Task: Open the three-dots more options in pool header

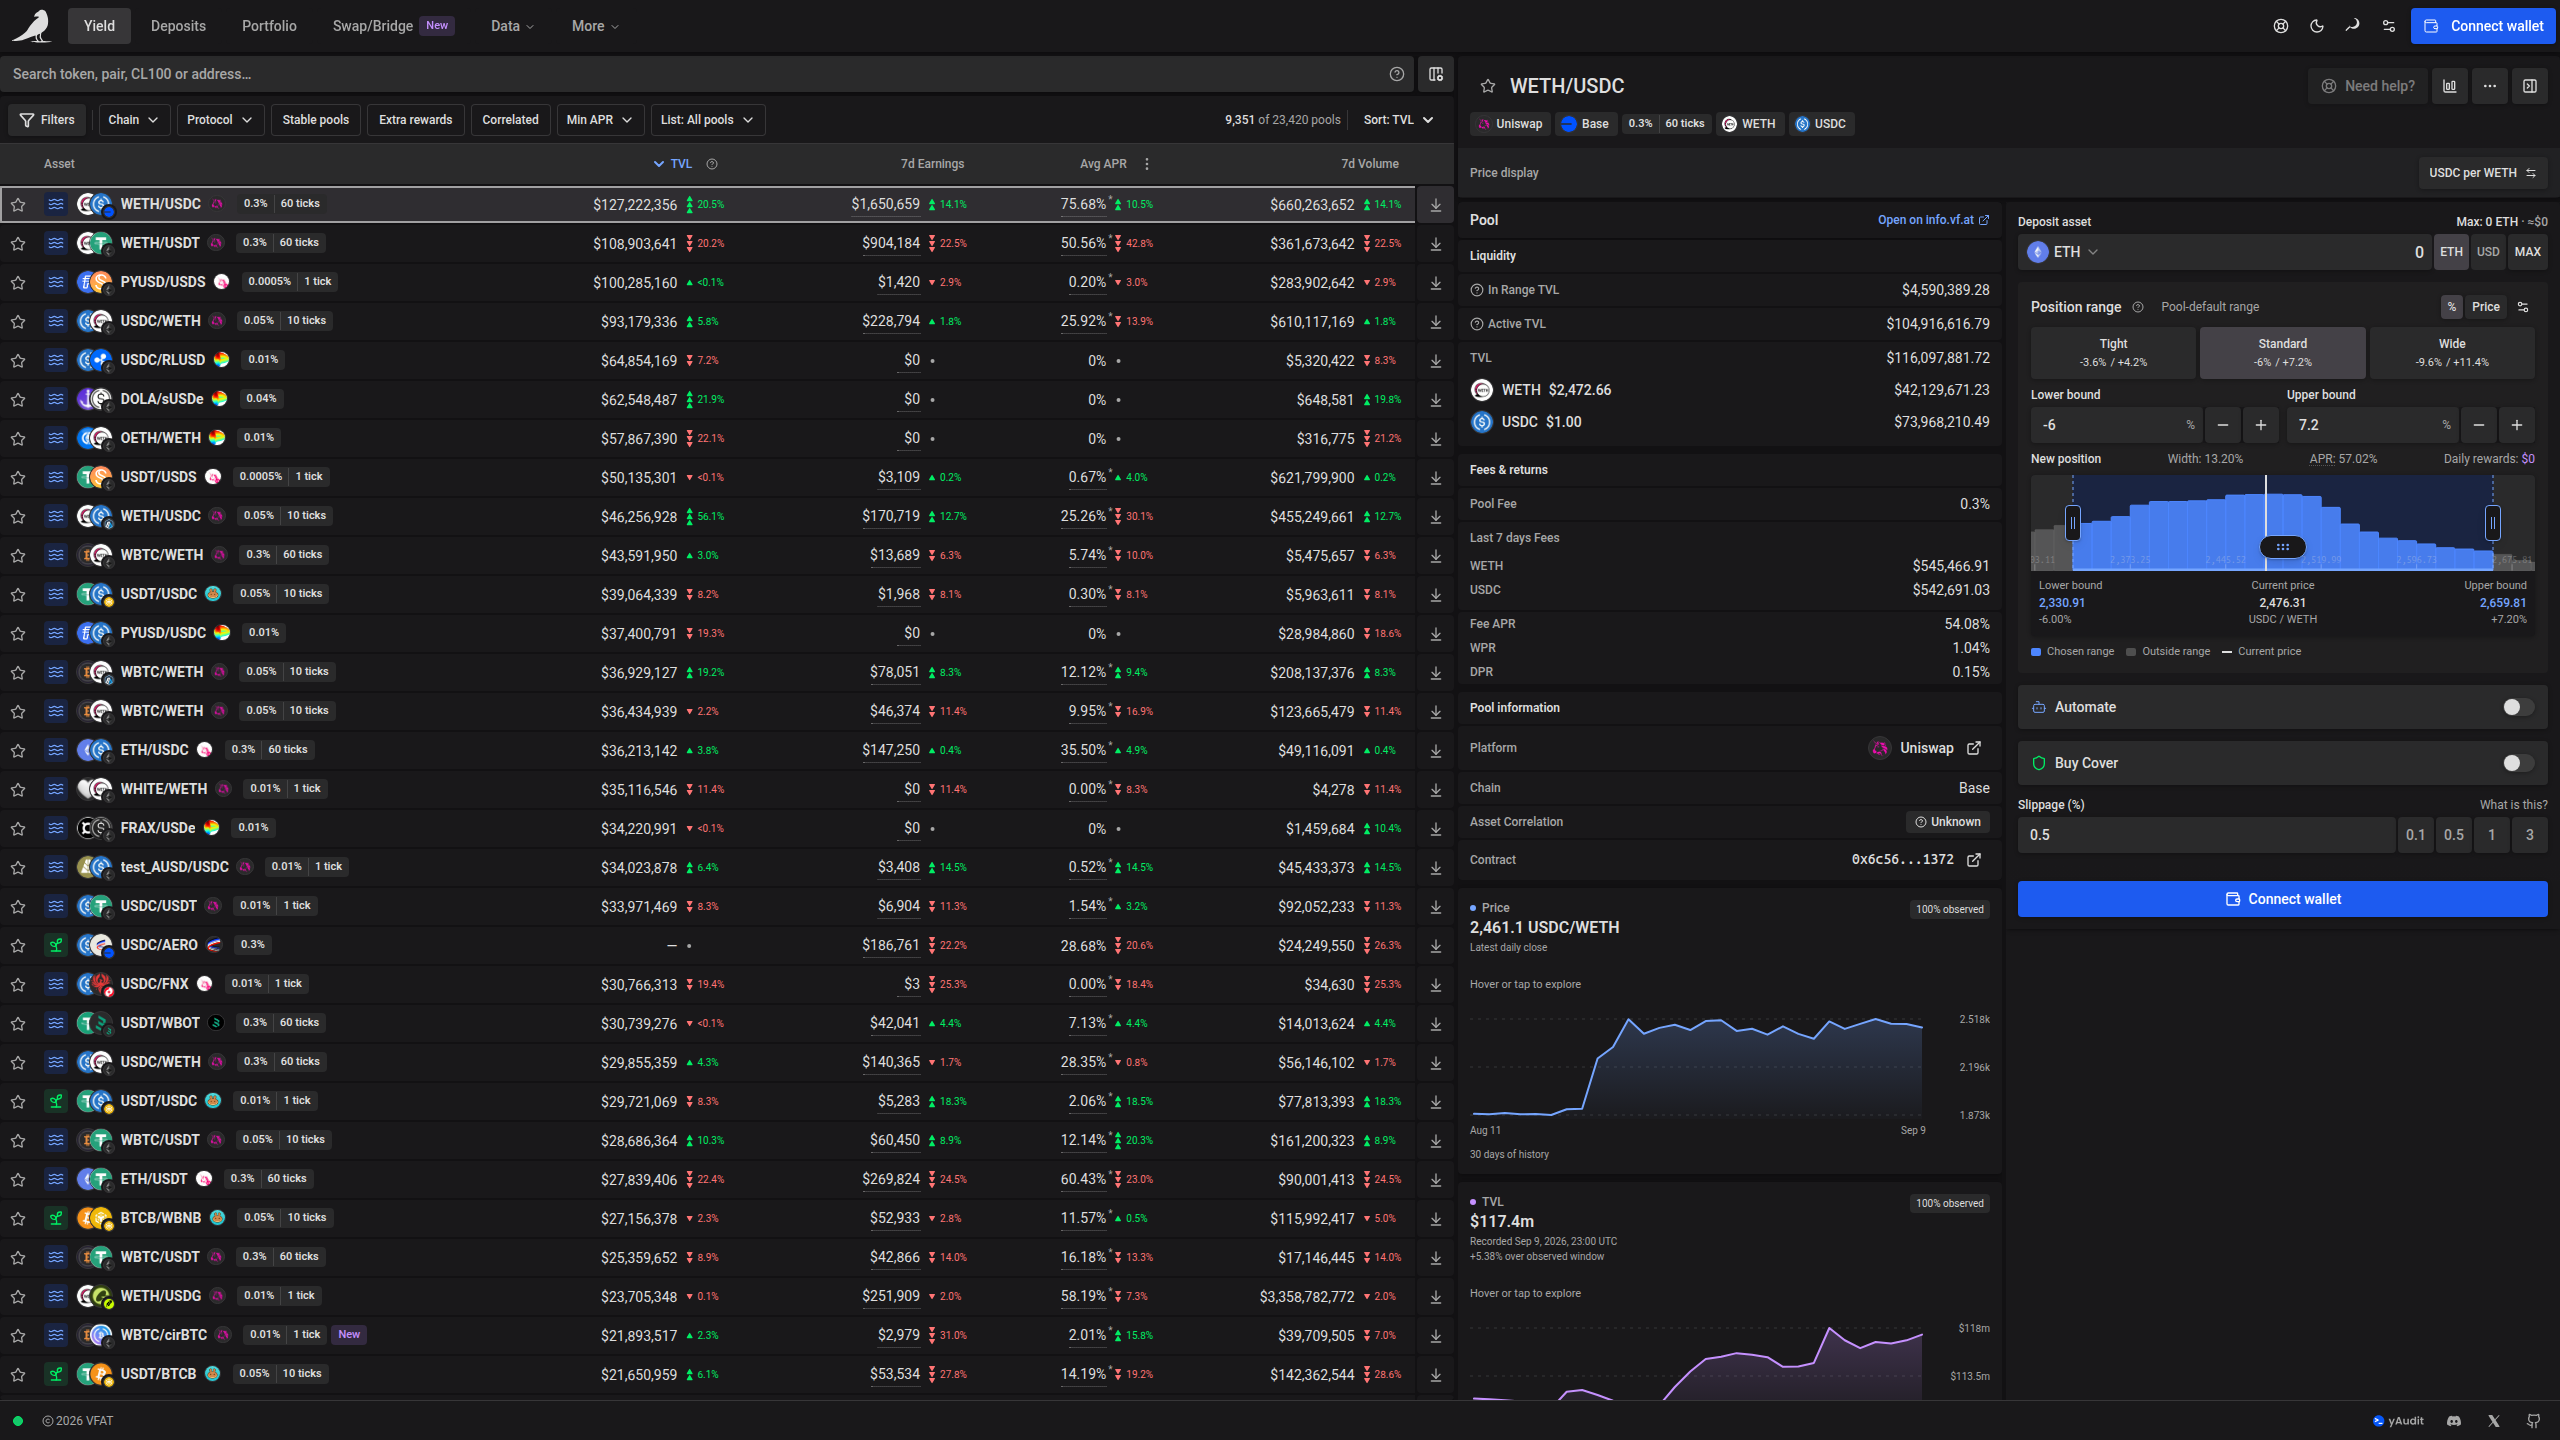Action: coord(2490,86)
